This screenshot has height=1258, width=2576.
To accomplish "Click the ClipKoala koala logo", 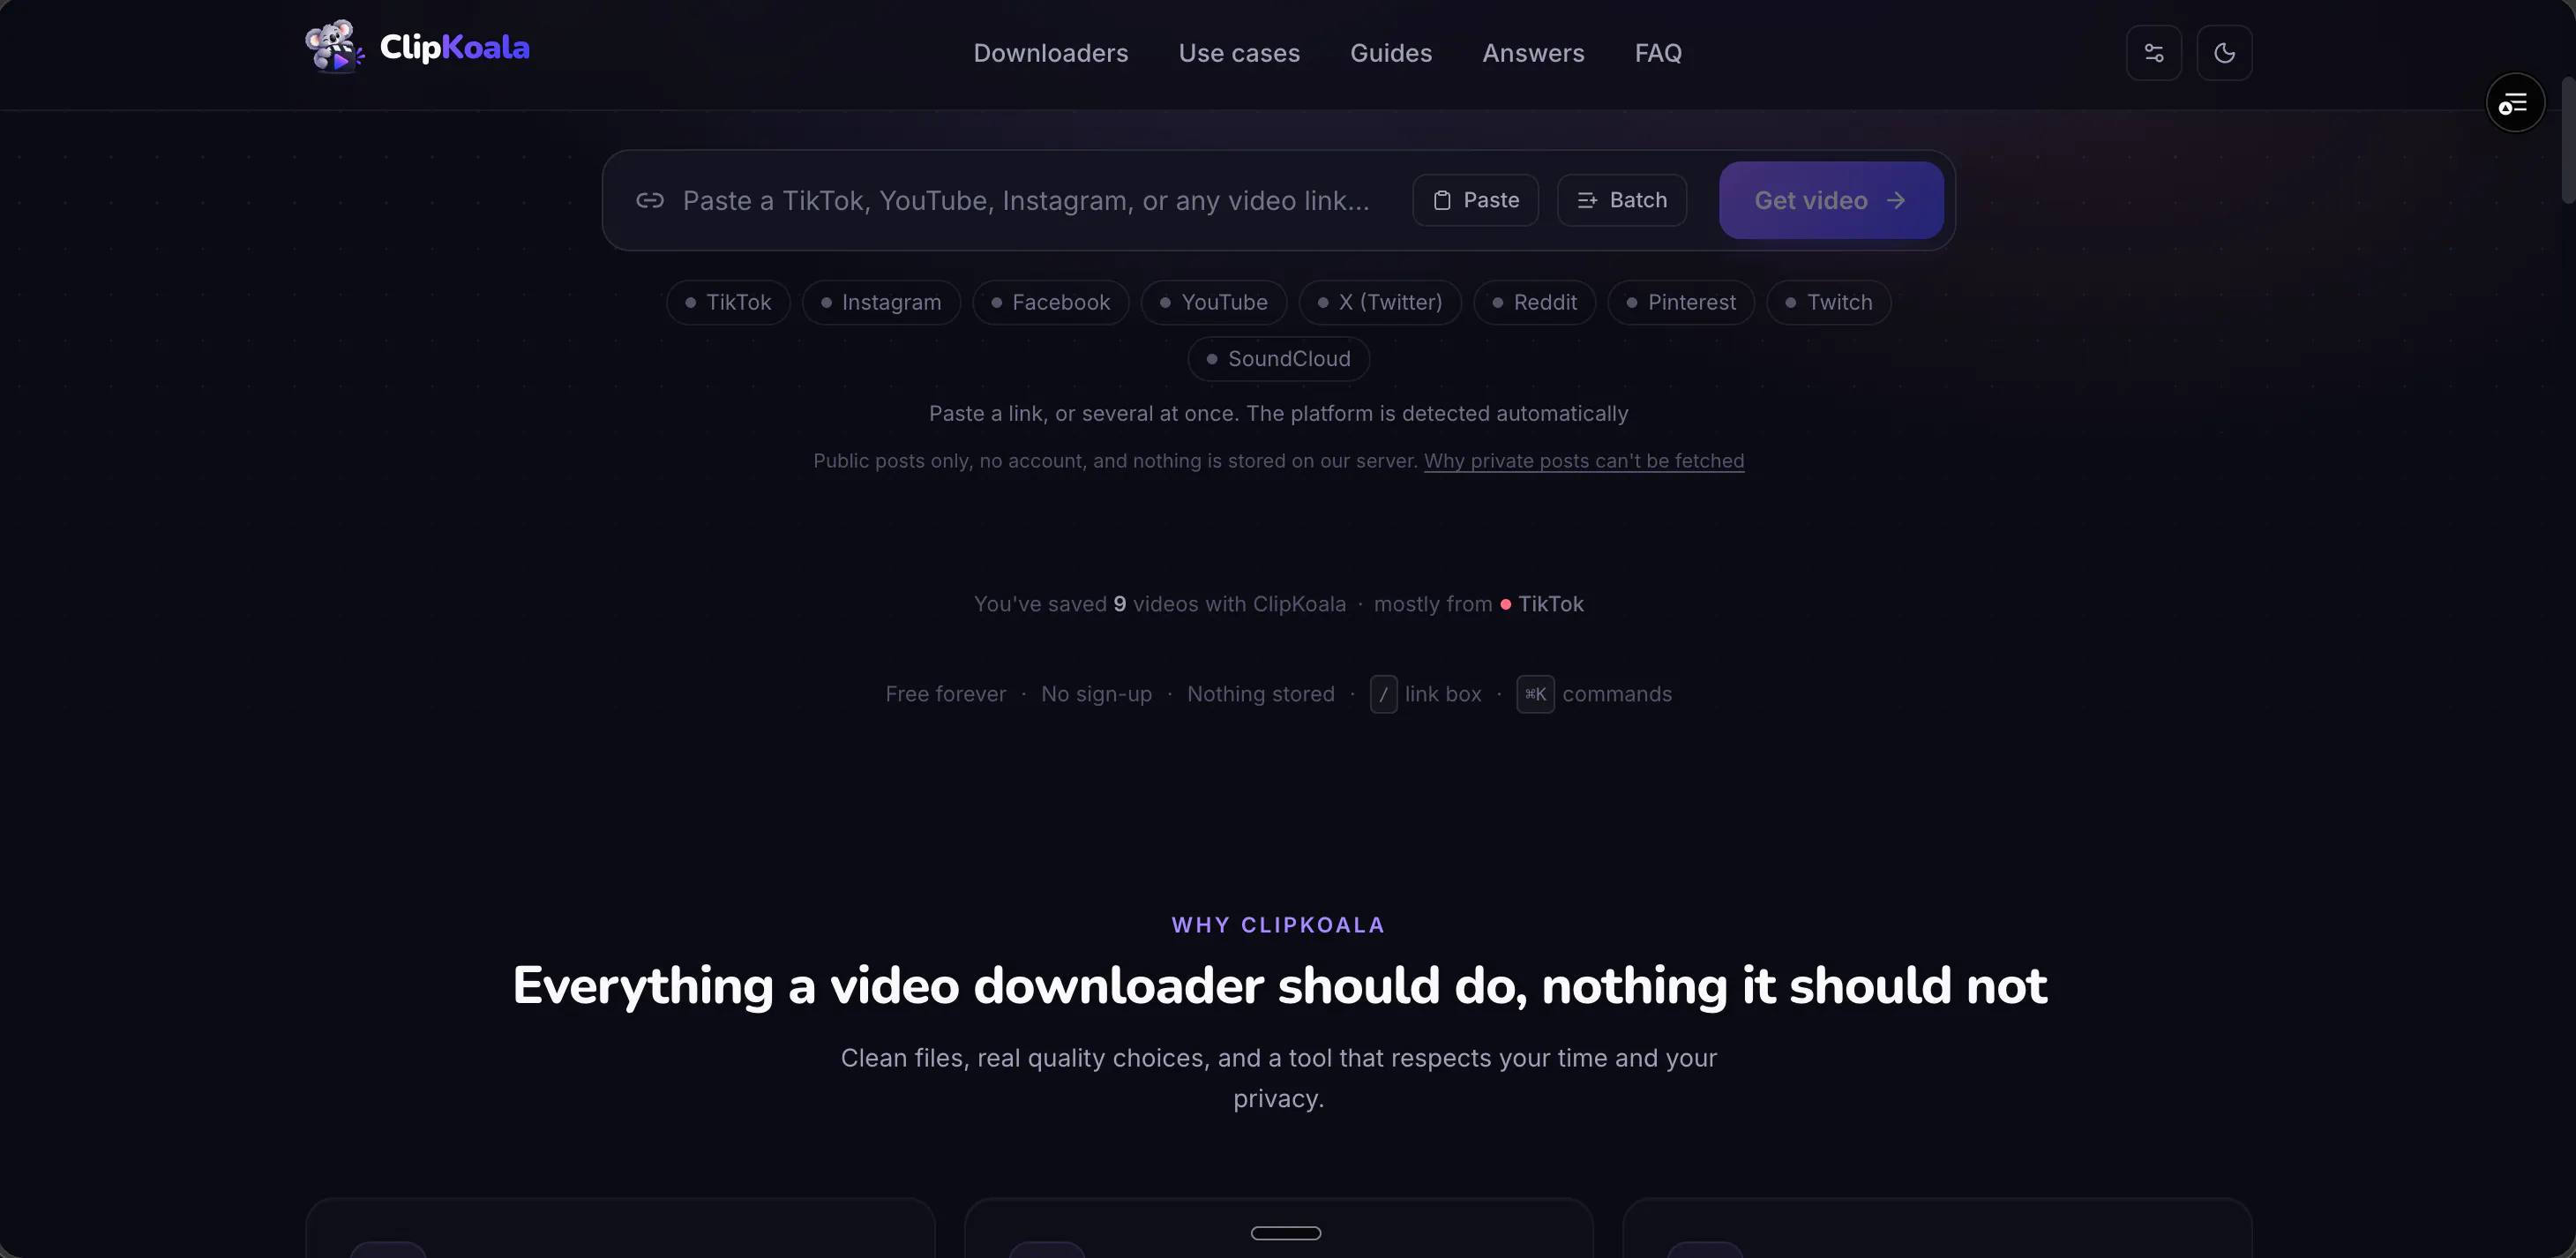I will click(334, 47).
